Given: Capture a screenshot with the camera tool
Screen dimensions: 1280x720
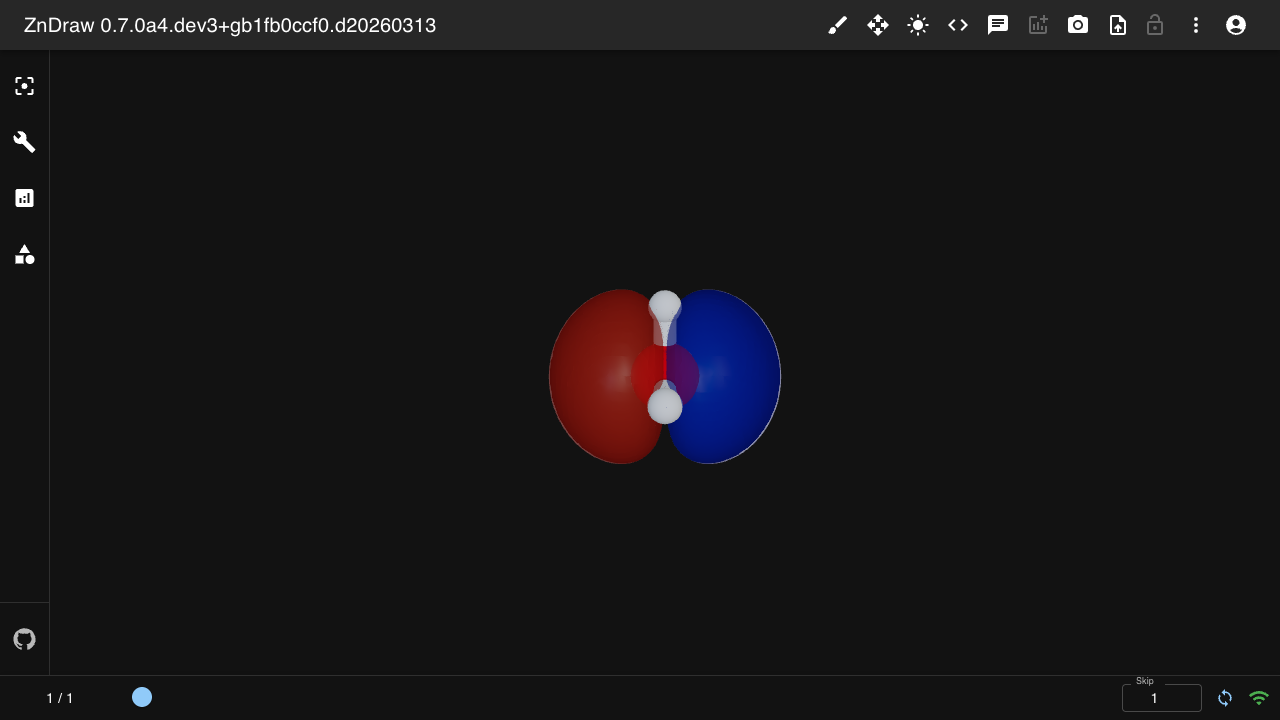Looking at the screenshot, I should click(x=1078, y=25).
